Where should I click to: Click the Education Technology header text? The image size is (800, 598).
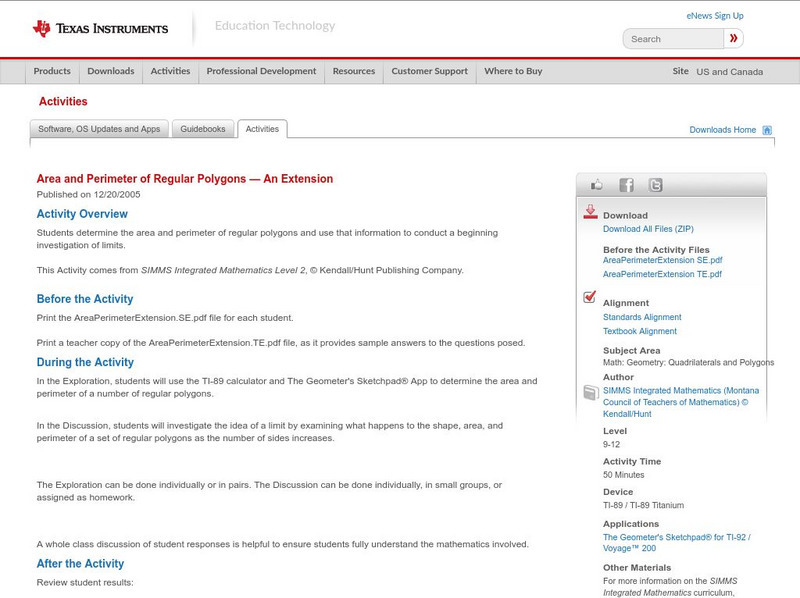pyautogui.click(x=274, y=26)
